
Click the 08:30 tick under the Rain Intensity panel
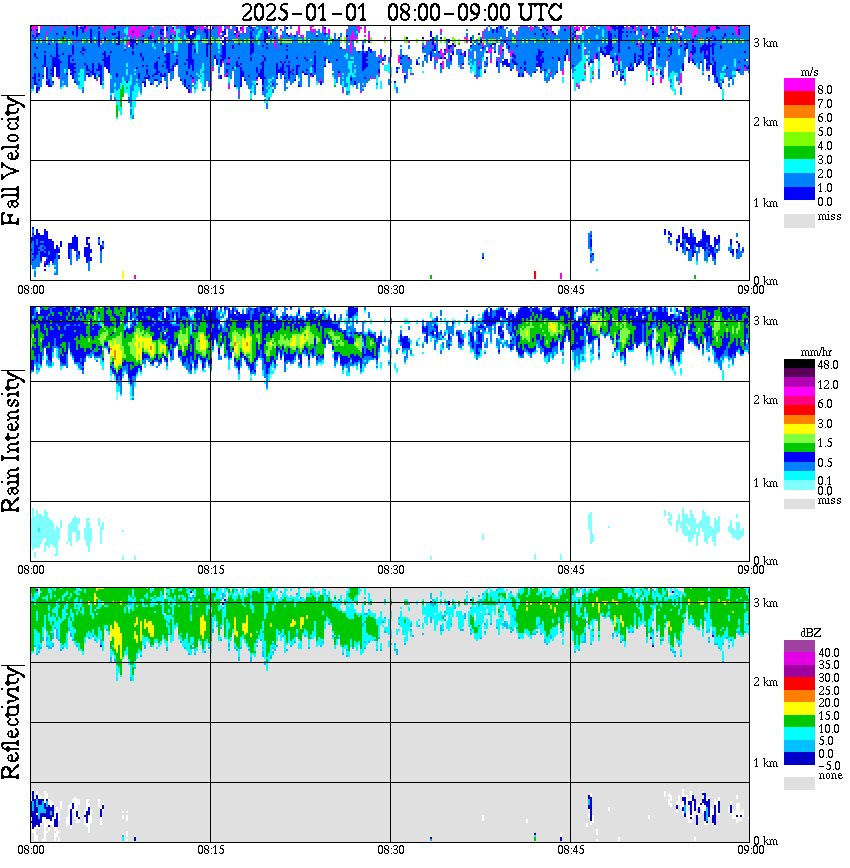pyautogui.click(x=391, y=570)
